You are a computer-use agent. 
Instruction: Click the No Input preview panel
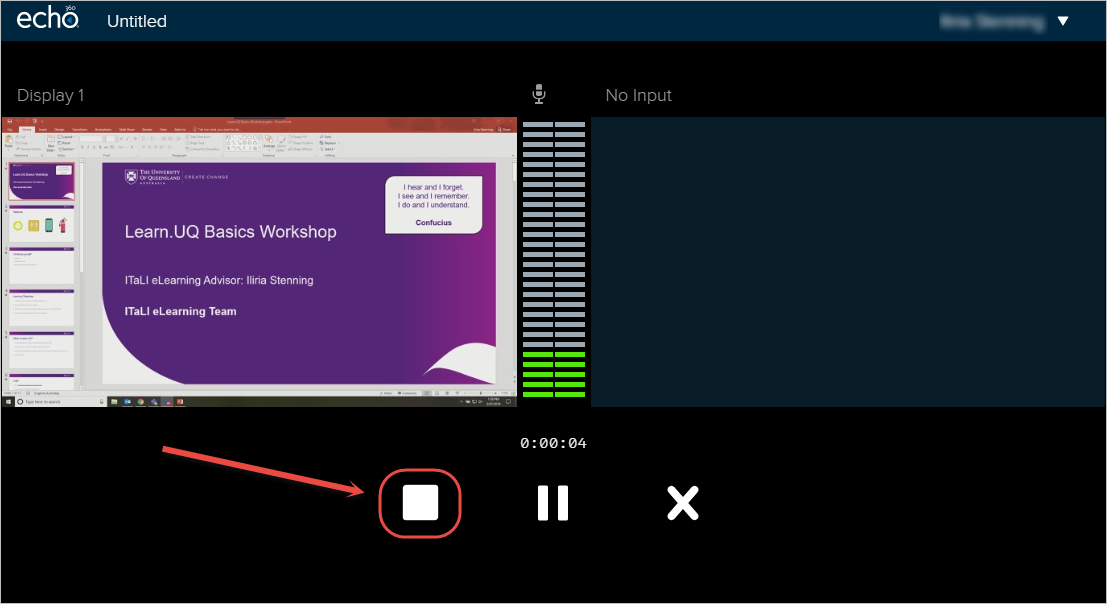tap(847, 262)
